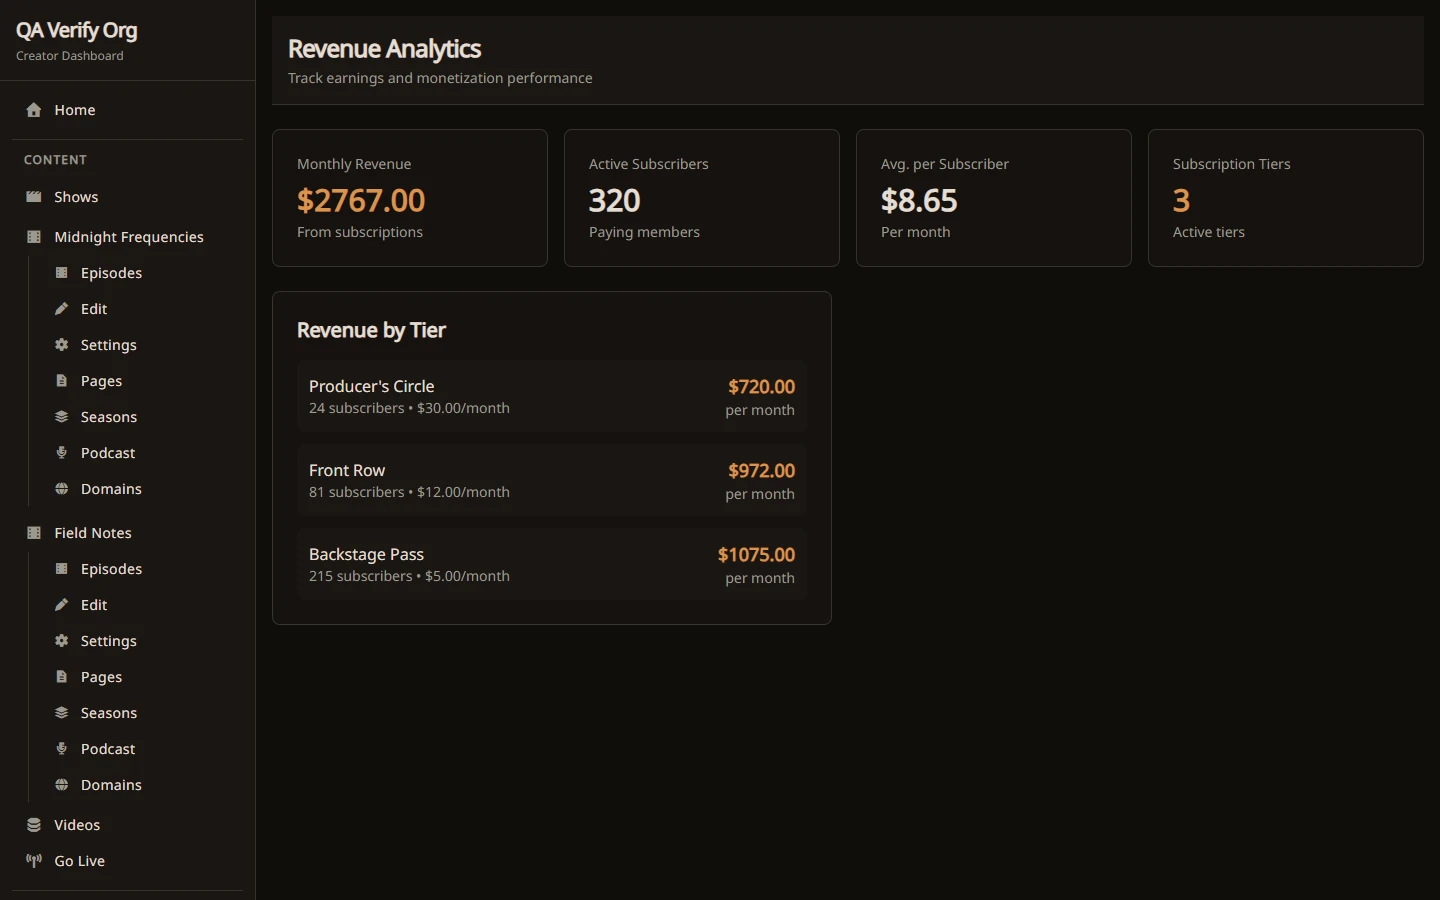This screenshot has height=900, width=1440.
Task: Click the Pages document icon under Midnight Frequencies
Action: pos(61,381)
